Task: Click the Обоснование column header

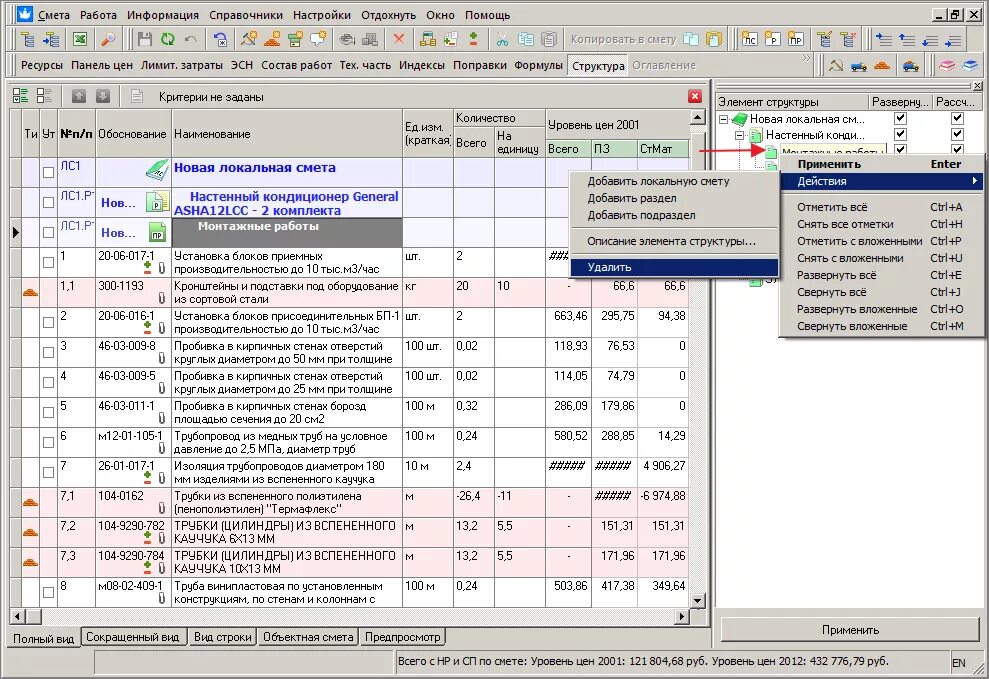Action: point(133,134)
